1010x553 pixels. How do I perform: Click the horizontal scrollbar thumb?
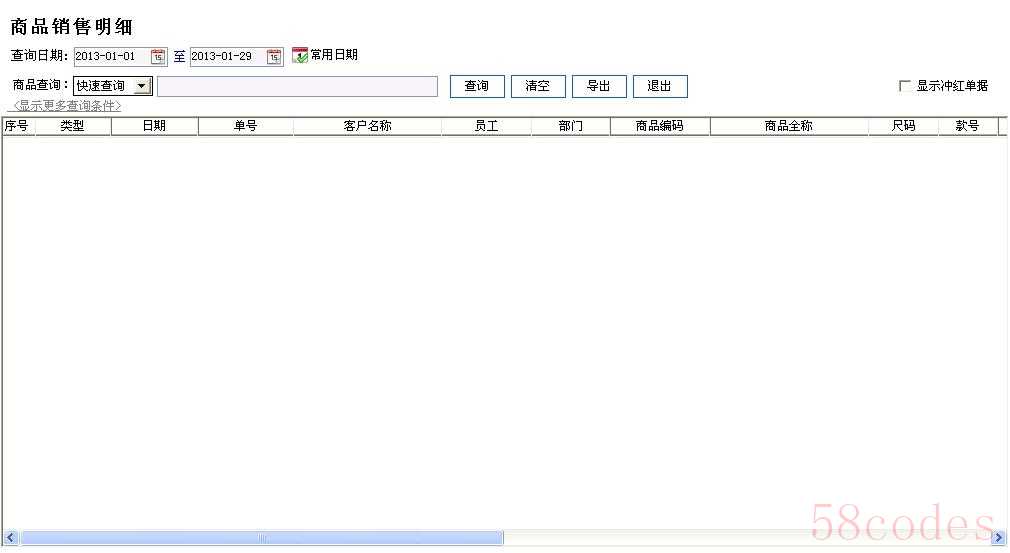click(x=262, y=538)
